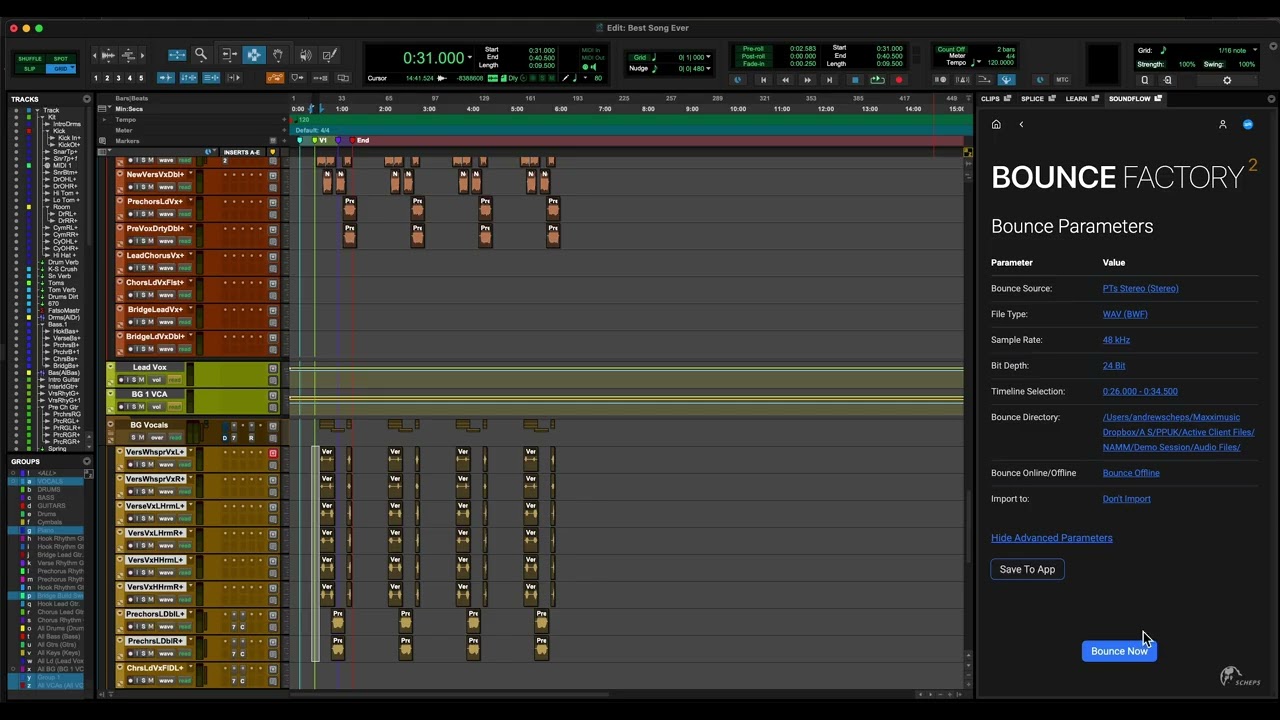Toggle the highlighted tempo conductor icon
1280x720 pixels.
click(x=1006, y=80)
